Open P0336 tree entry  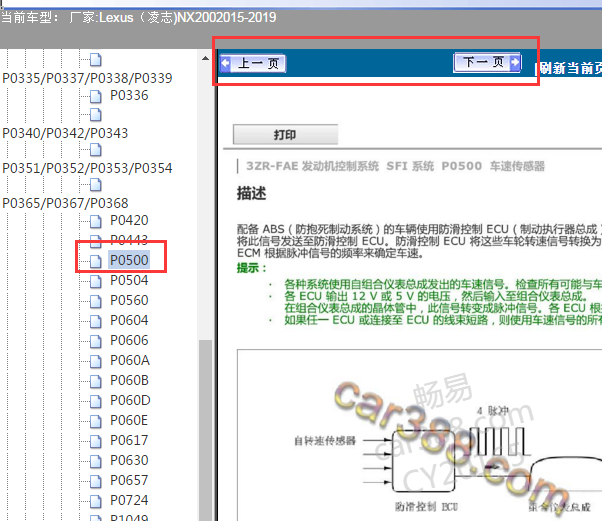129,95
